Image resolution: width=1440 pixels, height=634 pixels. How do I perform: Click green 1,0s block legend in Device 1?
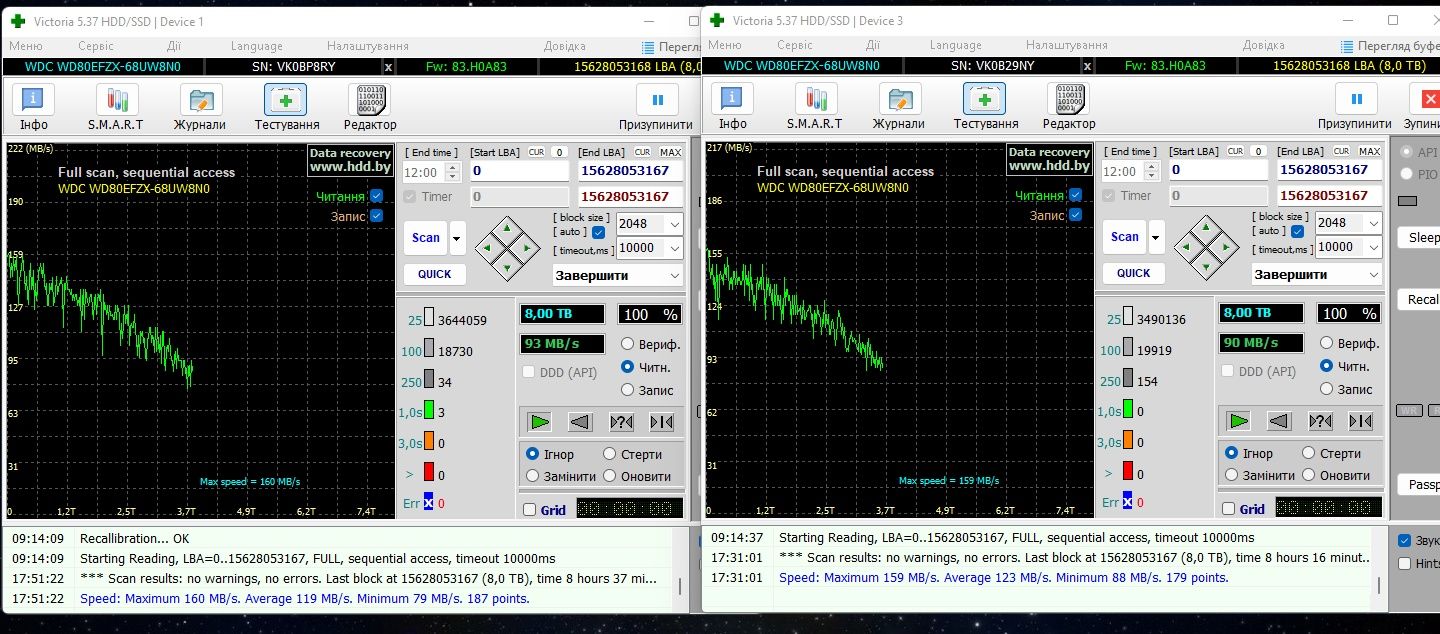coord(428,412)
